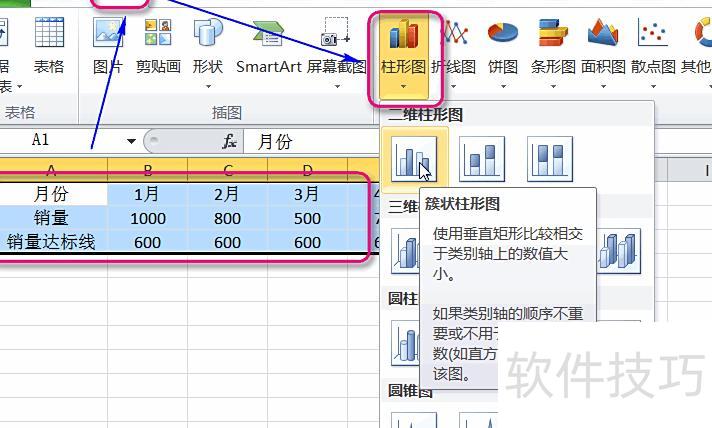Select the cell containing 3月
Screen dimensions: 712x428
[307, 194]
